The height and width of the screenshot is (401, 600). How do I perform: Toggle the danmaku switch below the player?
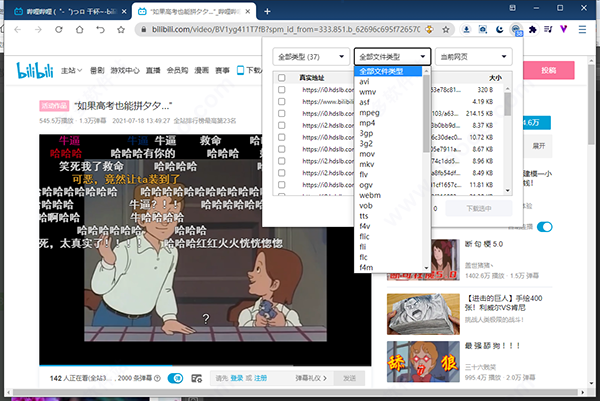(175, 378)
